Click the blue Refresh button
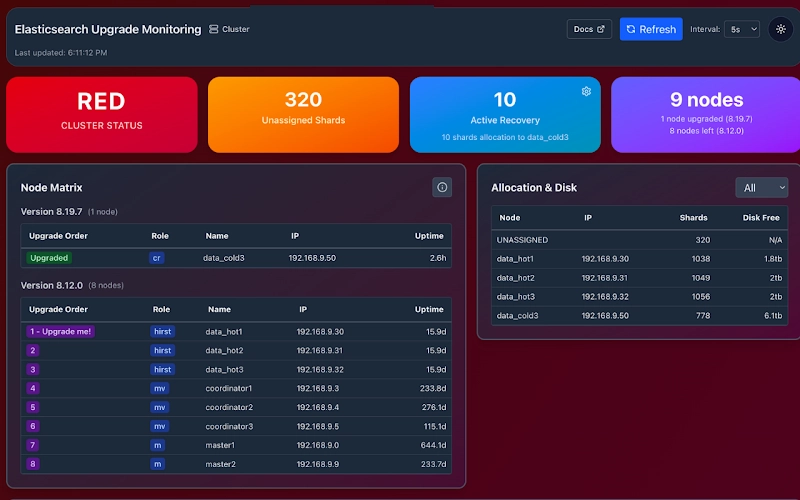The height and width of the screenshot is (500, 800). tap(651, 29)
